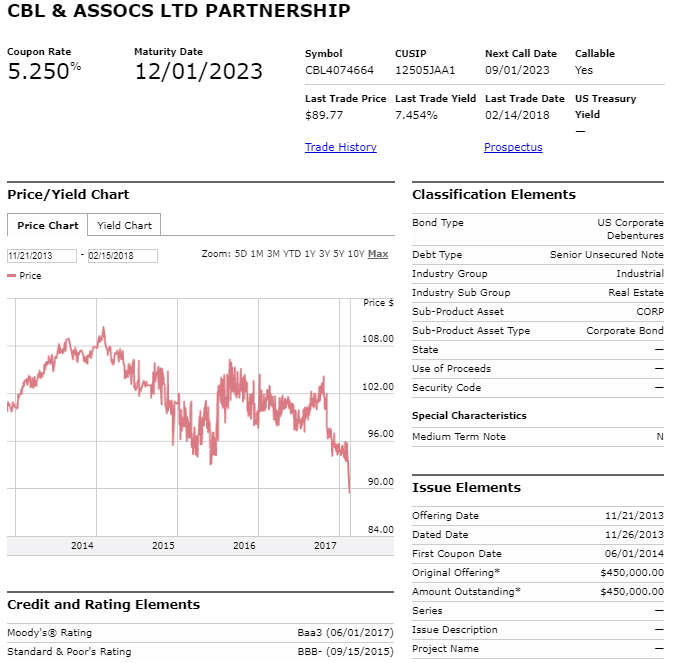Click the last trade price $89.77

(324, 115)
